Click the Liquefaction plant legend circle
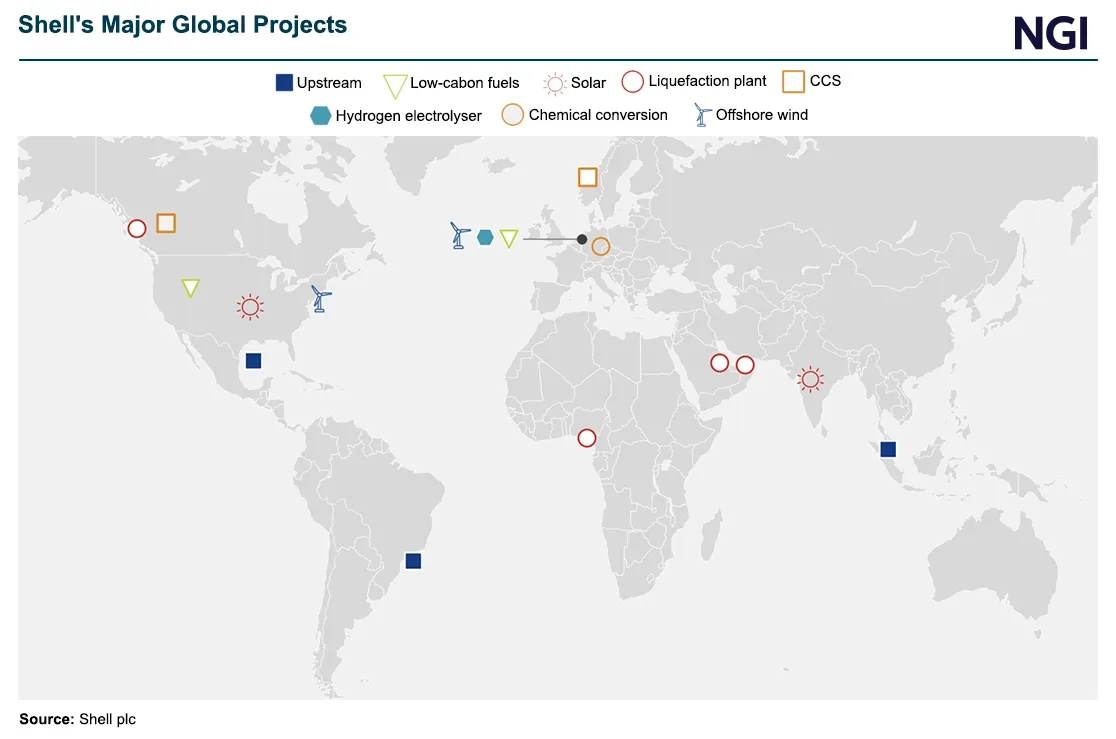This screenshot has width=1116, height=739. [x=632, y=81]
